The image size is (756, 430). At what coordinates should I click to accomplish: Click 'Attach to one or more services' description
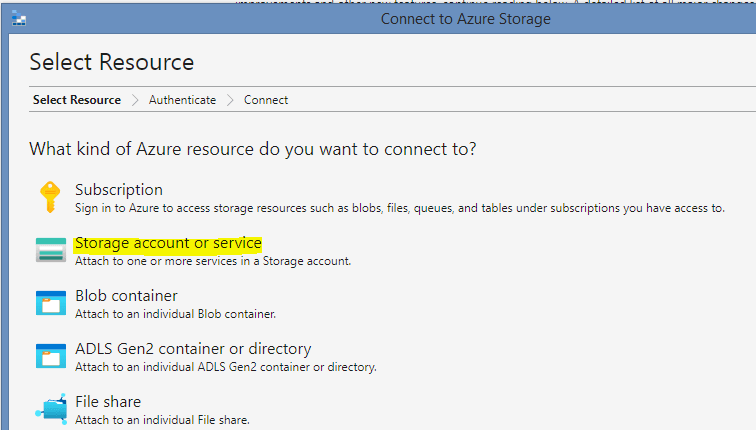[x=213, y=261]
